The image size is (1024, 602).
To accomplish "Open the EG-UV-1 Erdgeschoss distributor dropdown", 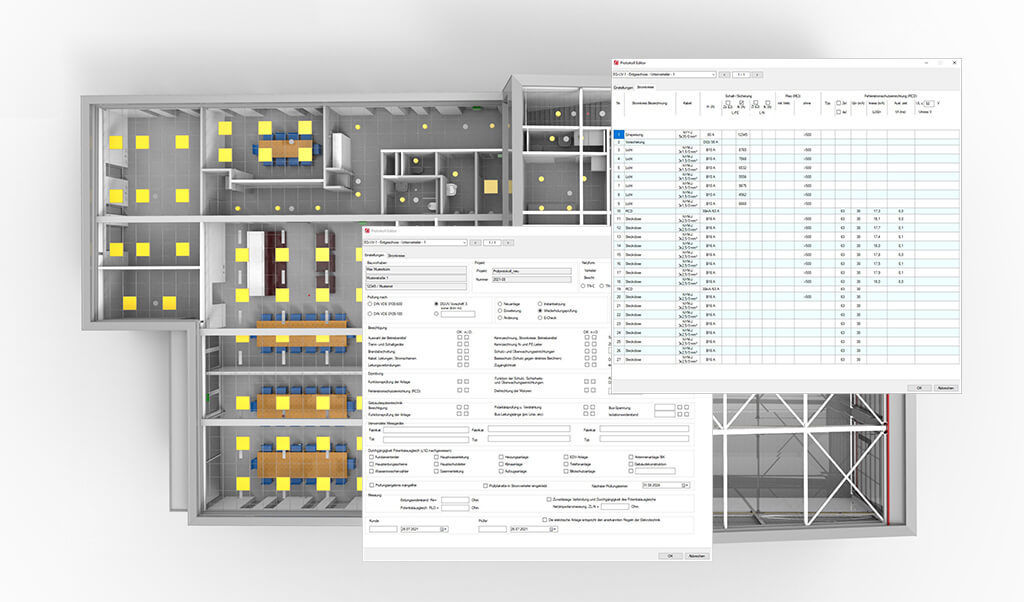I will [x=465, y=243].
